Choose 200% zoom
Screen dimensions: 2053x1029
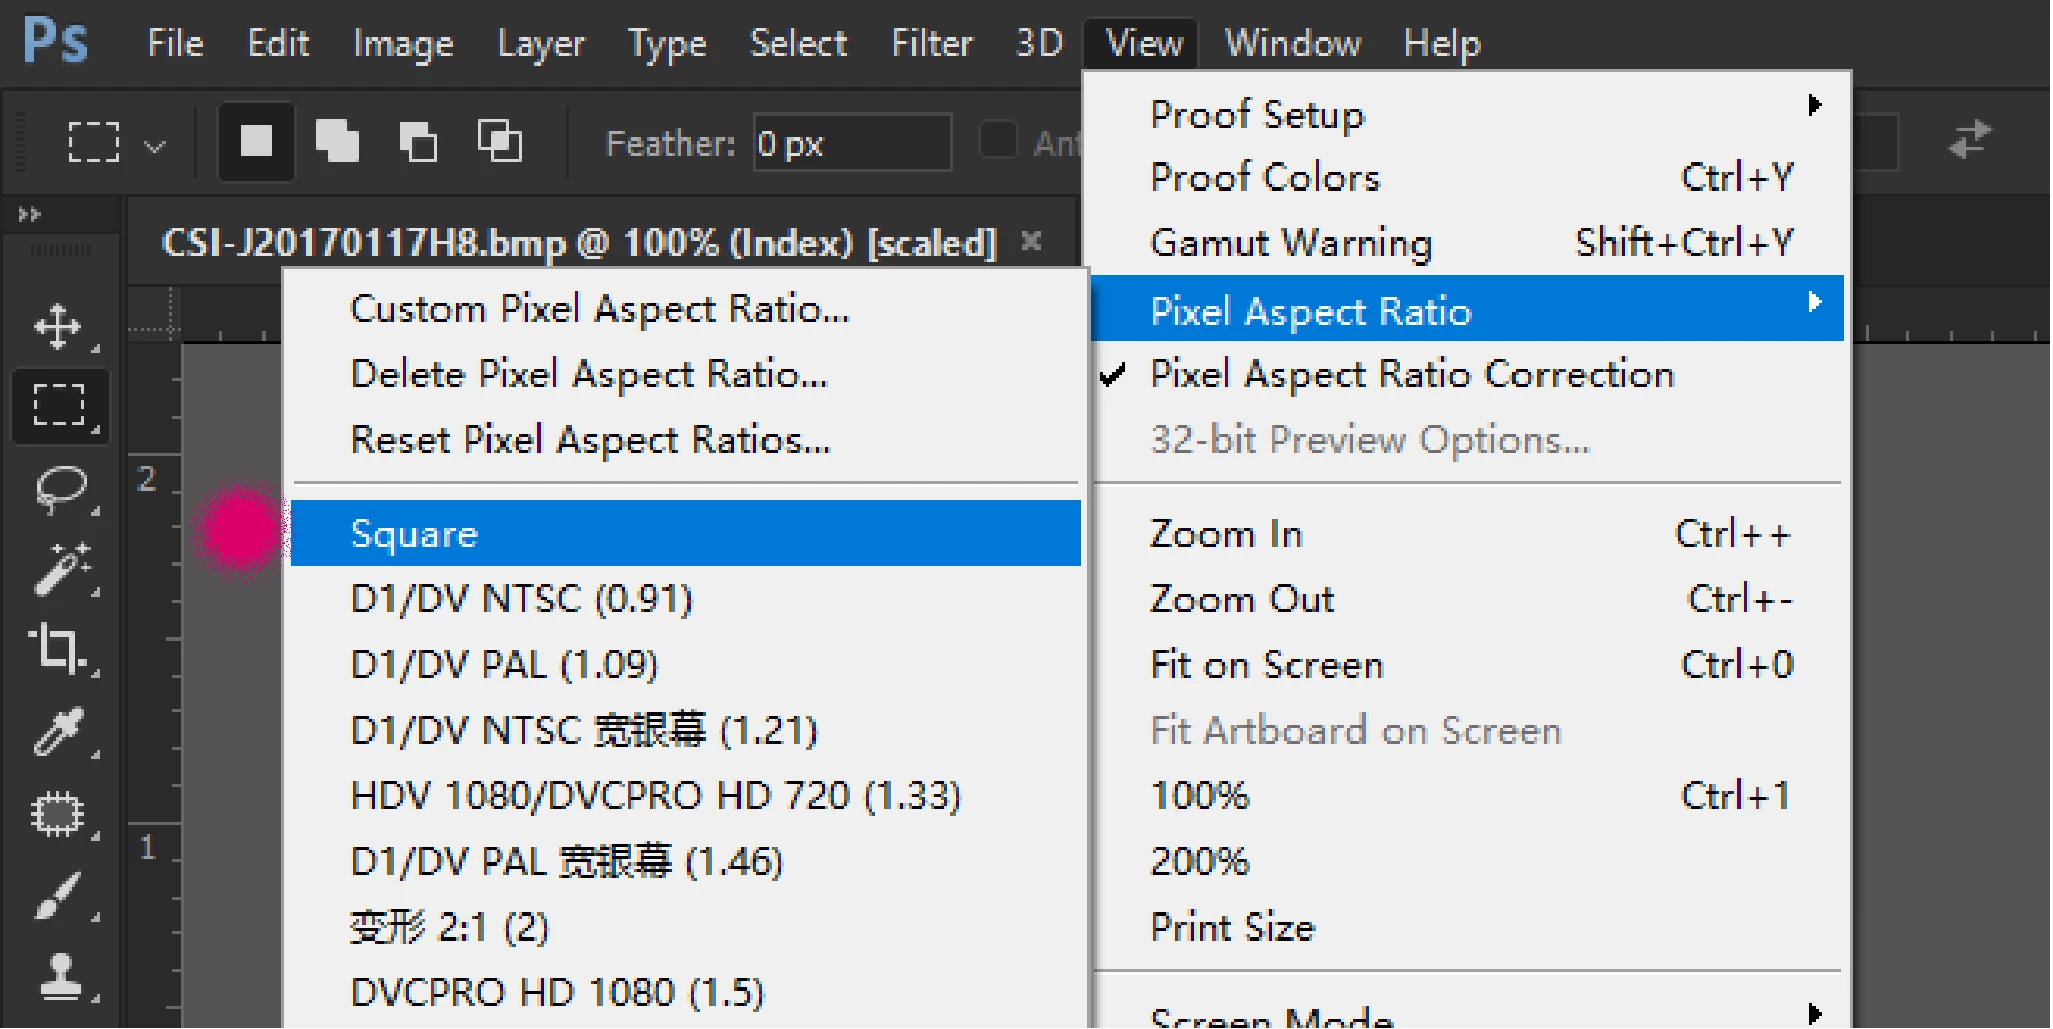click(1466, 862)
